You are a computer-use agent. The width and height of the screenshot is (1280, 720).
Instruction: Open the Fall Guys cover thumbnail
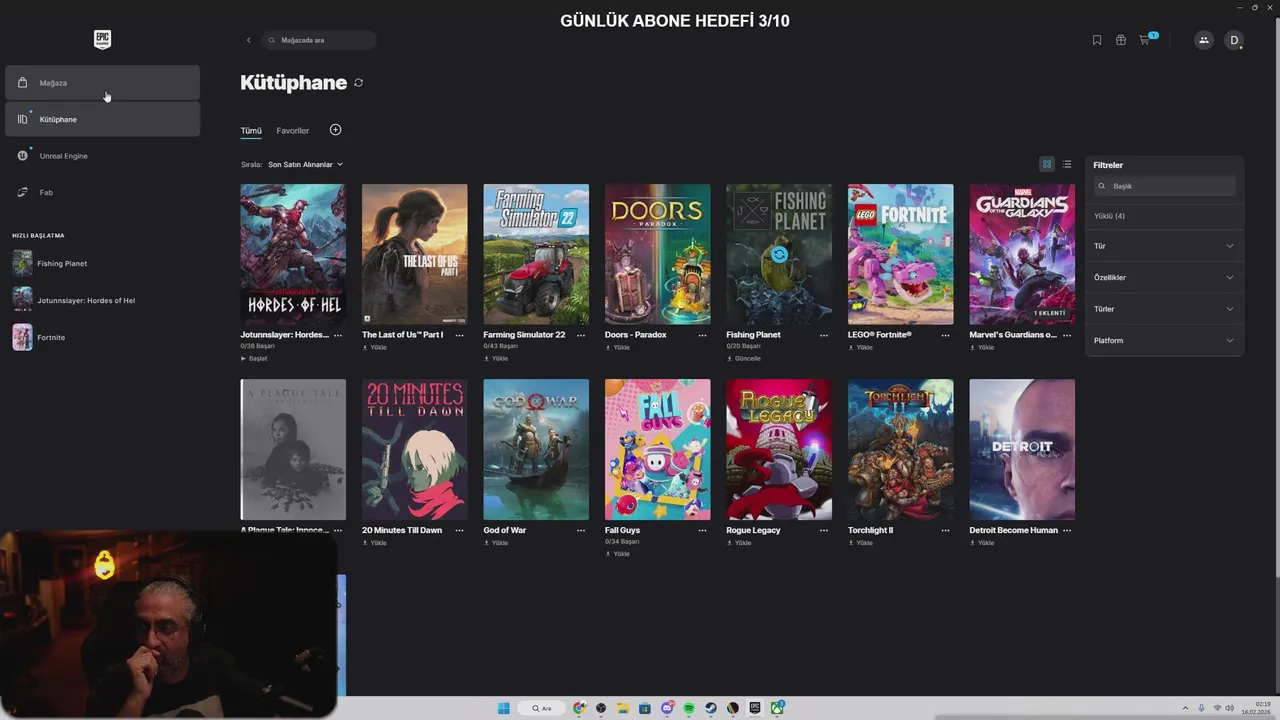tap(657, 449)
